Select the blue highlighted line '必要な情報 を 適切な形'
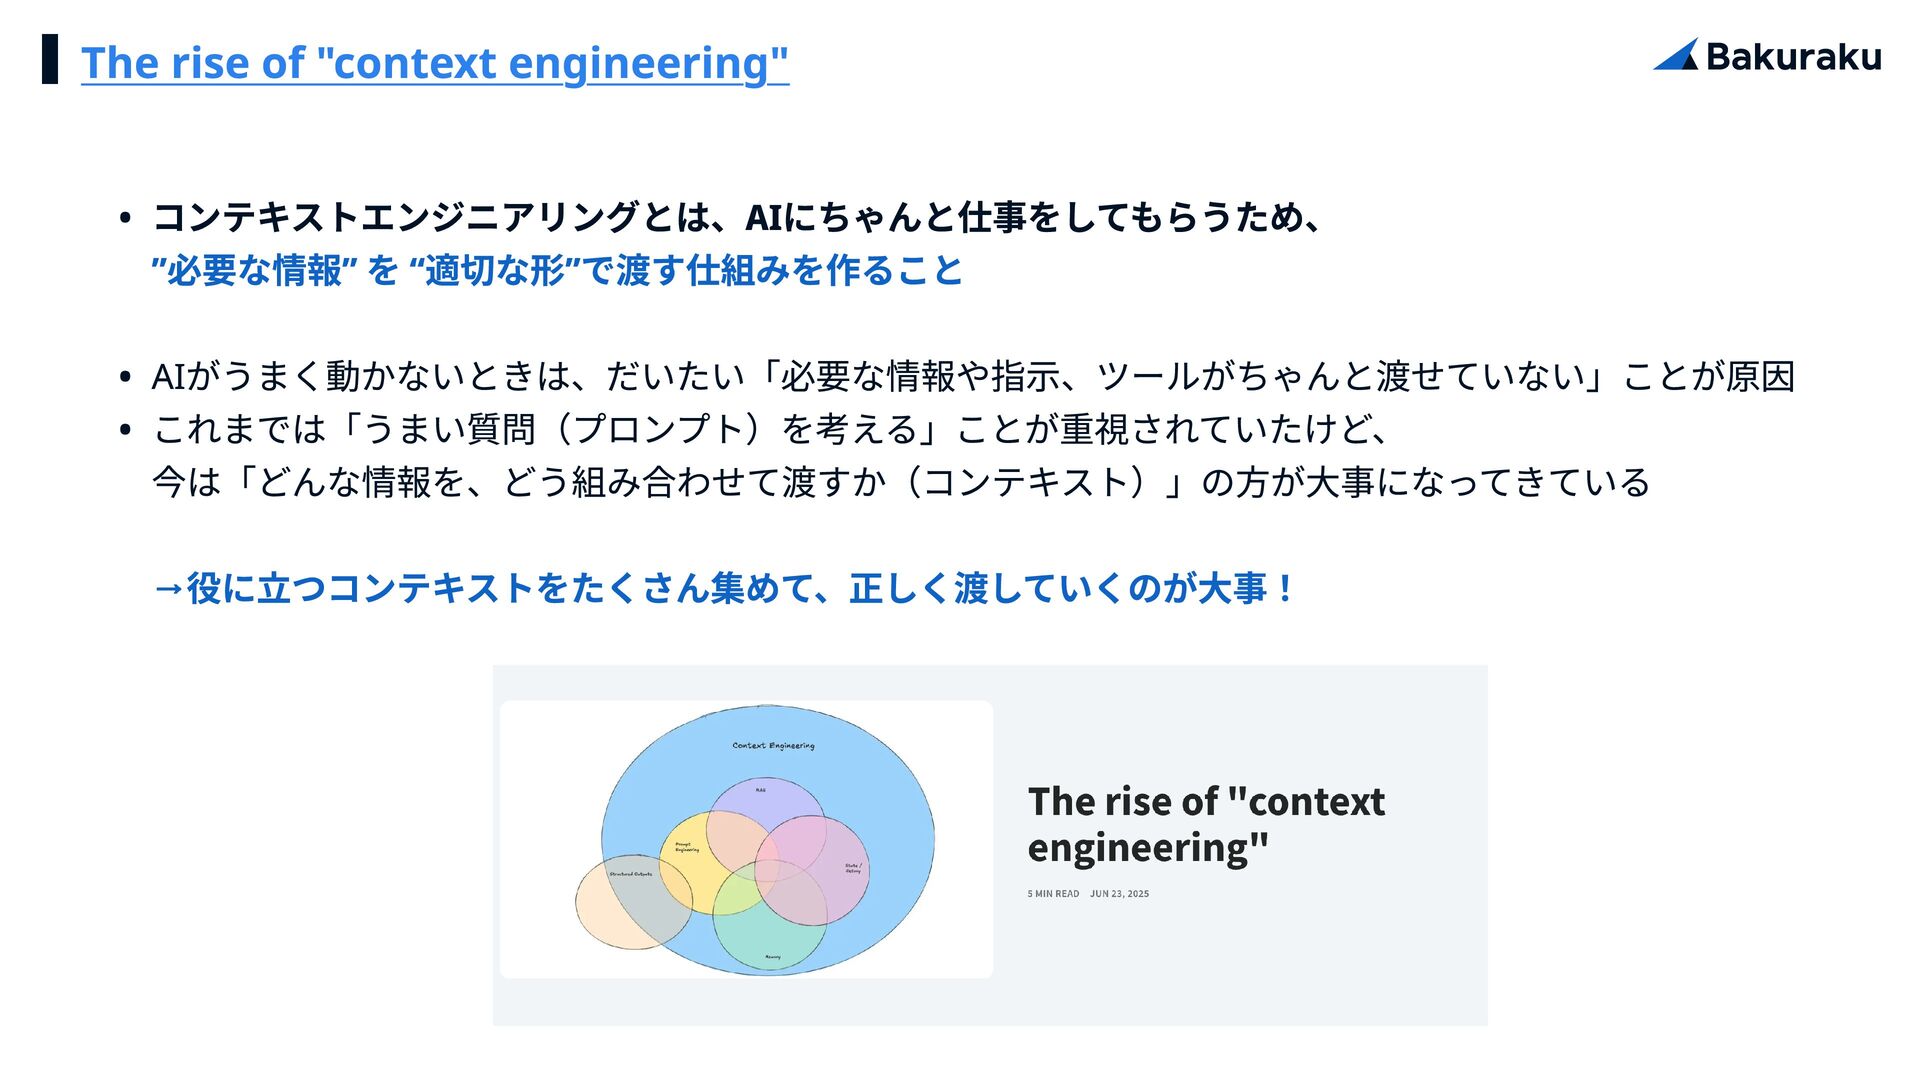Viewport: 1920px width, 1080px height. coord(557,270)
